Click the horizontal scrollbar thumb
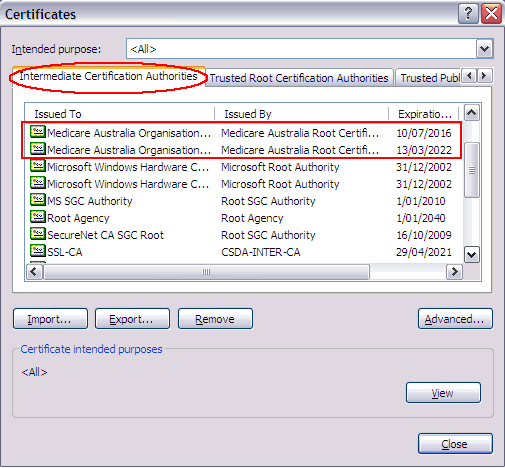Viewport: 505px width, 468px height. pos(206,272)
